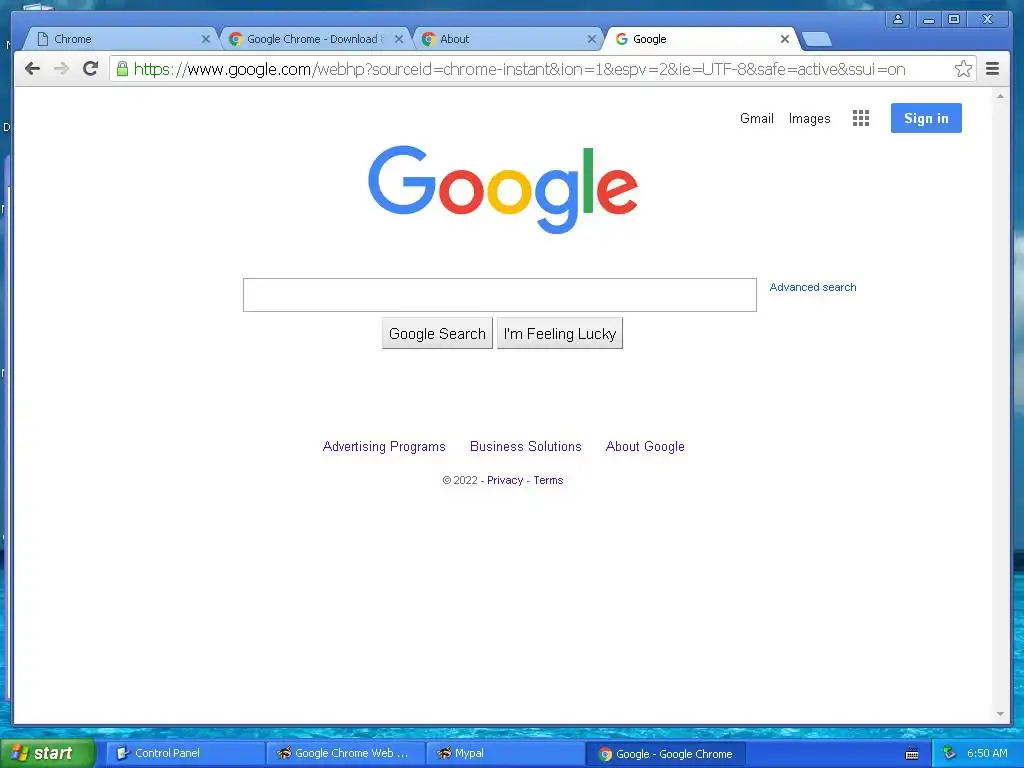
Task: Open the Privacy link
Action: click(505, 480)
